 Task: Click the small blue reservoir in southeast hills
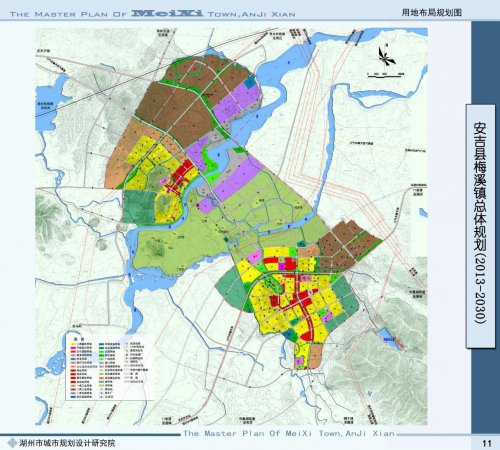pos(388,337)
